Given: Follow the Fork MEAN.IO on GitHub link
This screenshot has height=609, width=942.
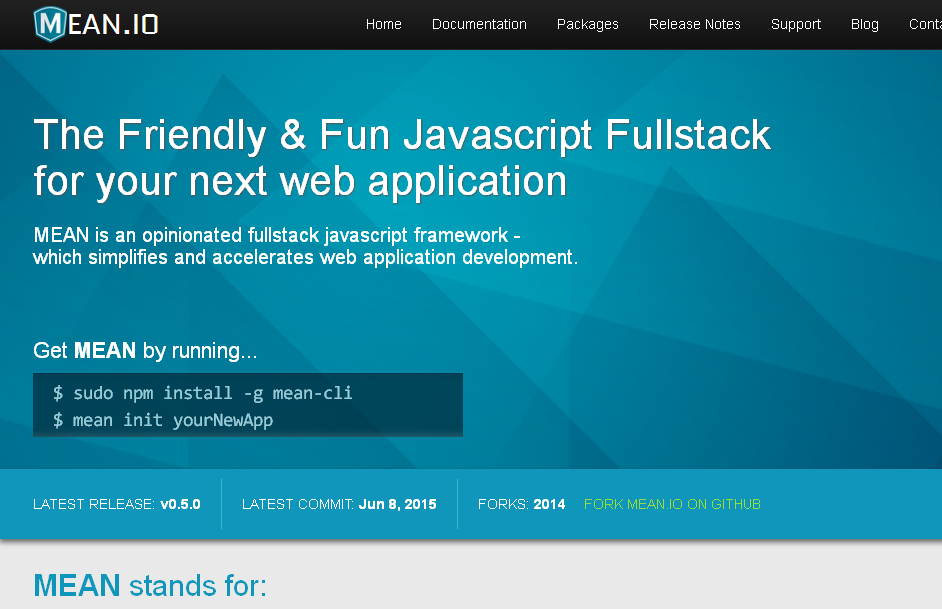Looking at the screenshot, I should tap(672, 504).
